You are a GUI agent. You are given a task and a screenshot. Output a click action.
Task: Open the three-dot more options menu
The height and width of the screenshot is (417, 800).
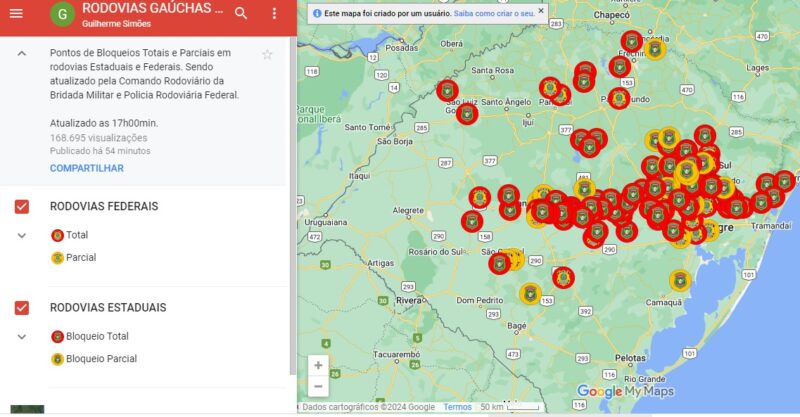(x=275, y=13)
